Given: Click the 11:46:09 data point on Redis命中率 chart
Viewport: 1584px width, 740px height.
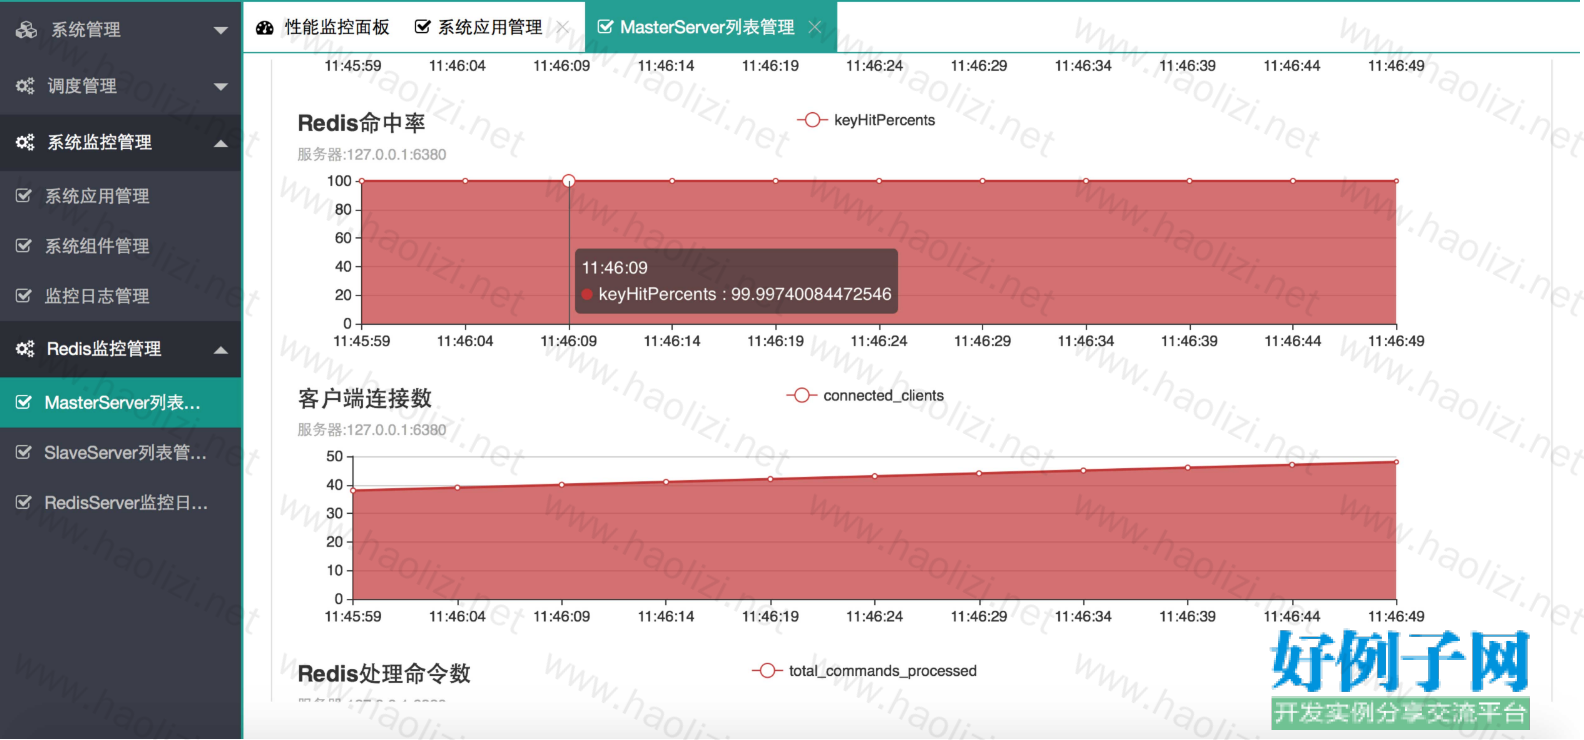Looking at the screenshot, I should tap(569, 181).
